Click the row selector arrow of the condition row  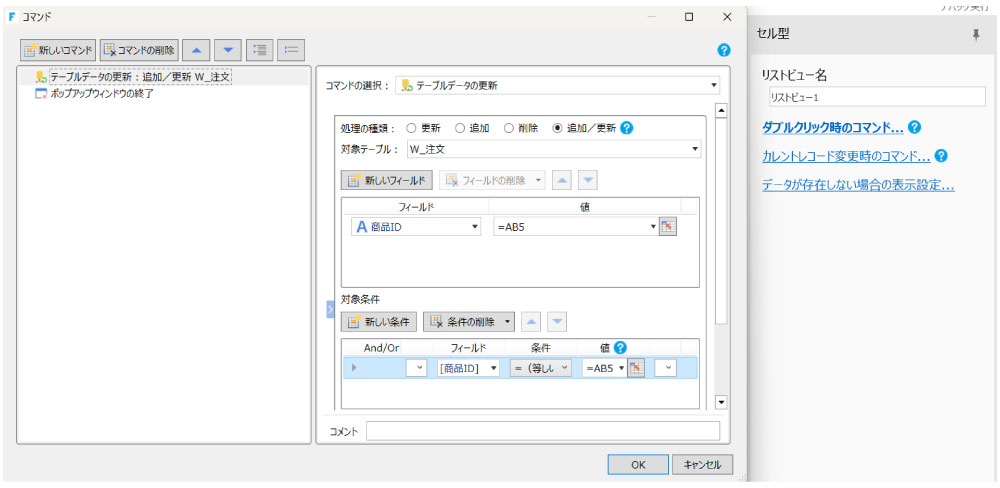coord(354,368)
